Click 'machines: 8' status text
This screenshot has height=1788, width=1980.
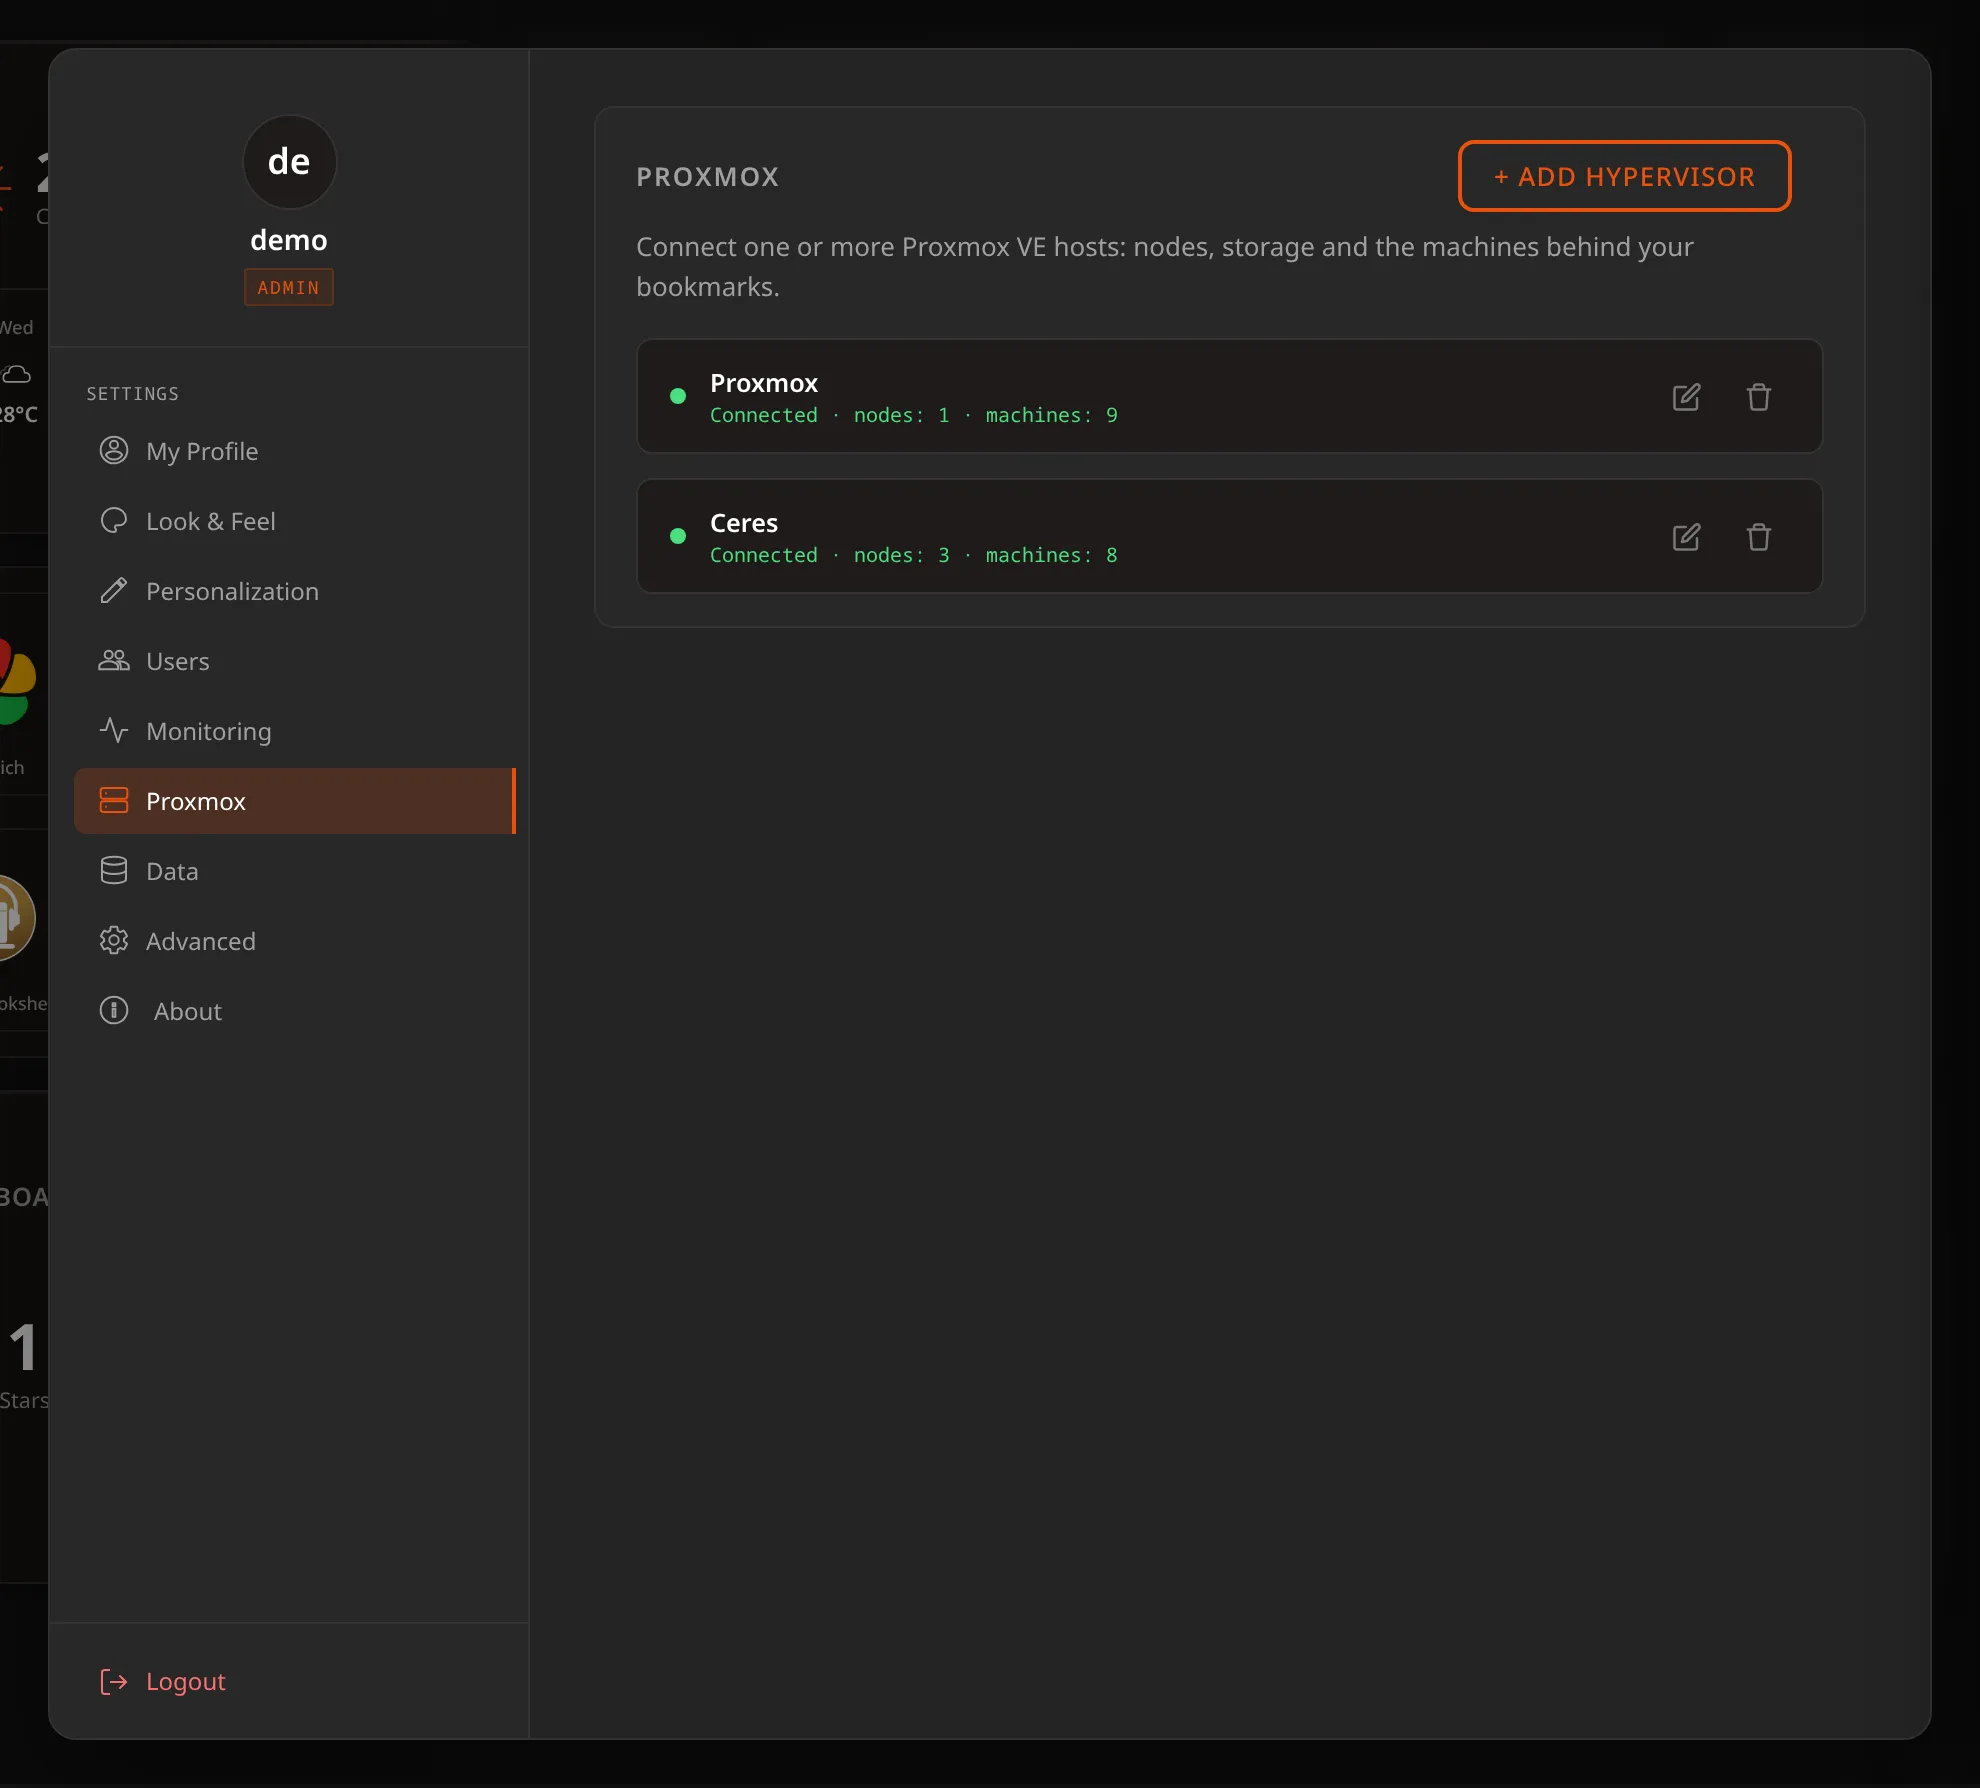click(x=1051, y=555)
